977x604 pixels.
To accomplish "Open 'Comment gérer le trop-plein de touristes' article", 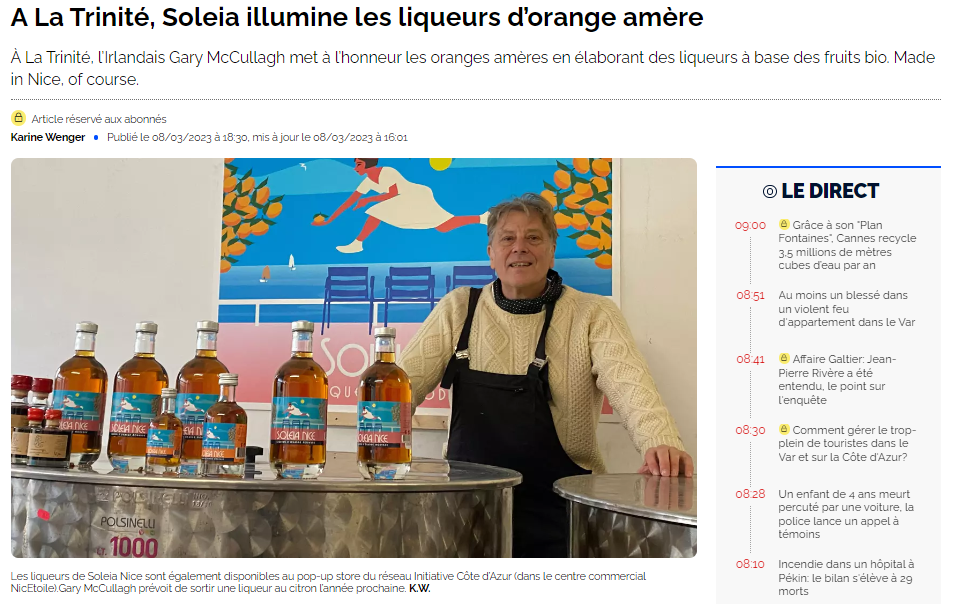I will 847,443.
